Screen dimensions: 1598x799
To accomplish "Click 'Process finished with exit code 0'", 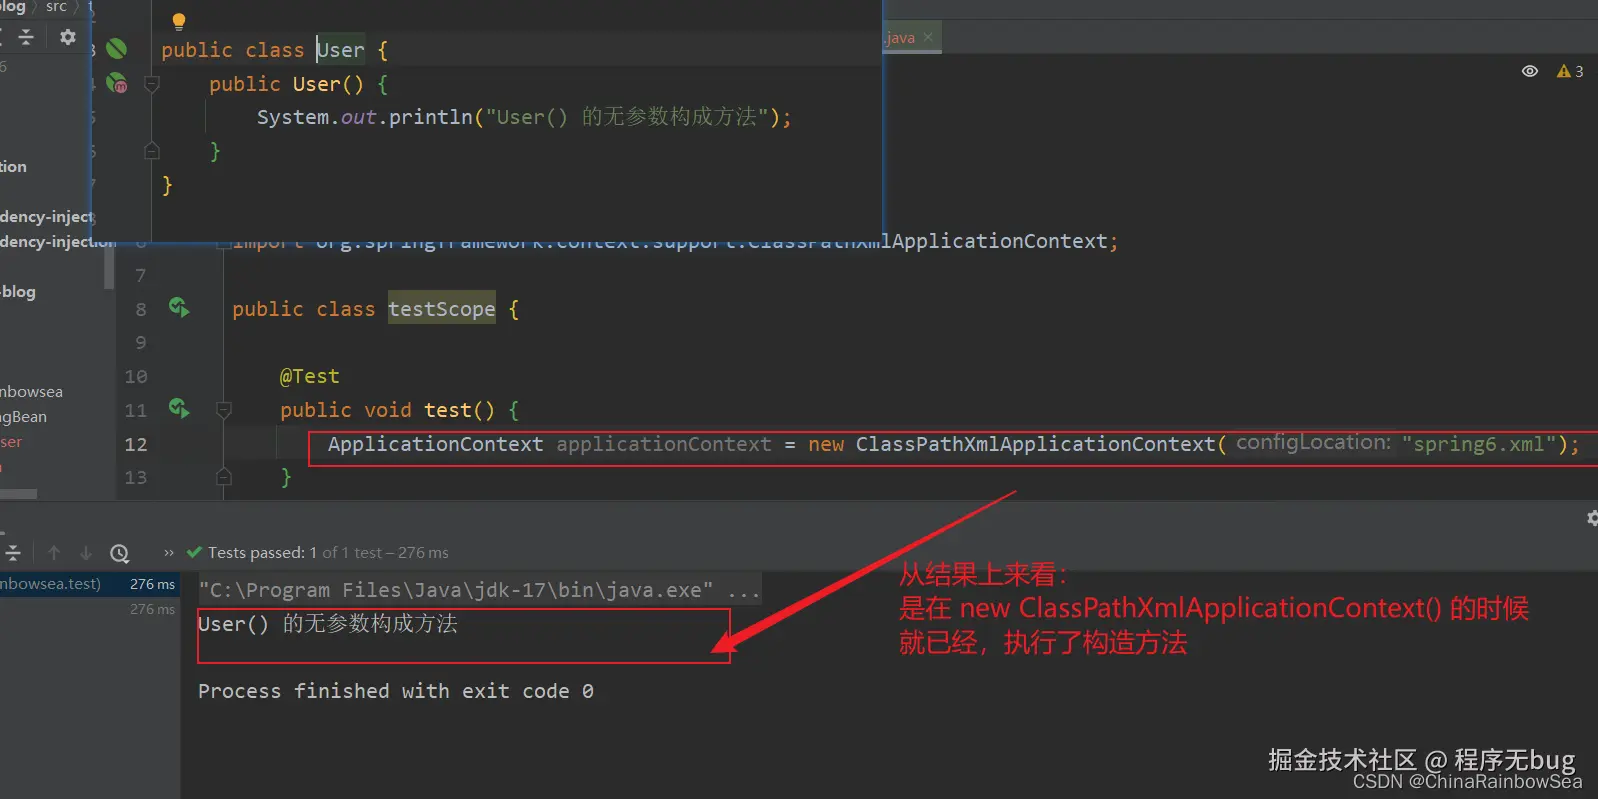I will pos(396,691).
